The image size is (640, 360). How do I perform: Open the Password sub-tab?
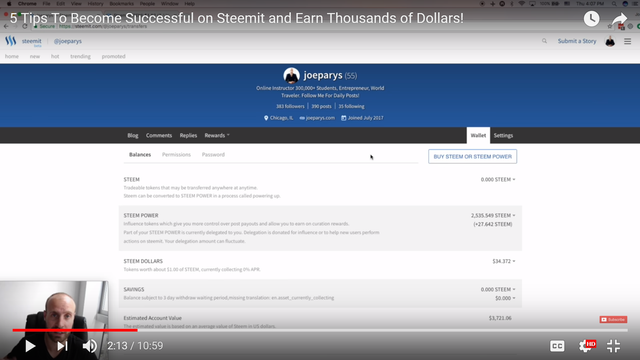click(213, 155)
